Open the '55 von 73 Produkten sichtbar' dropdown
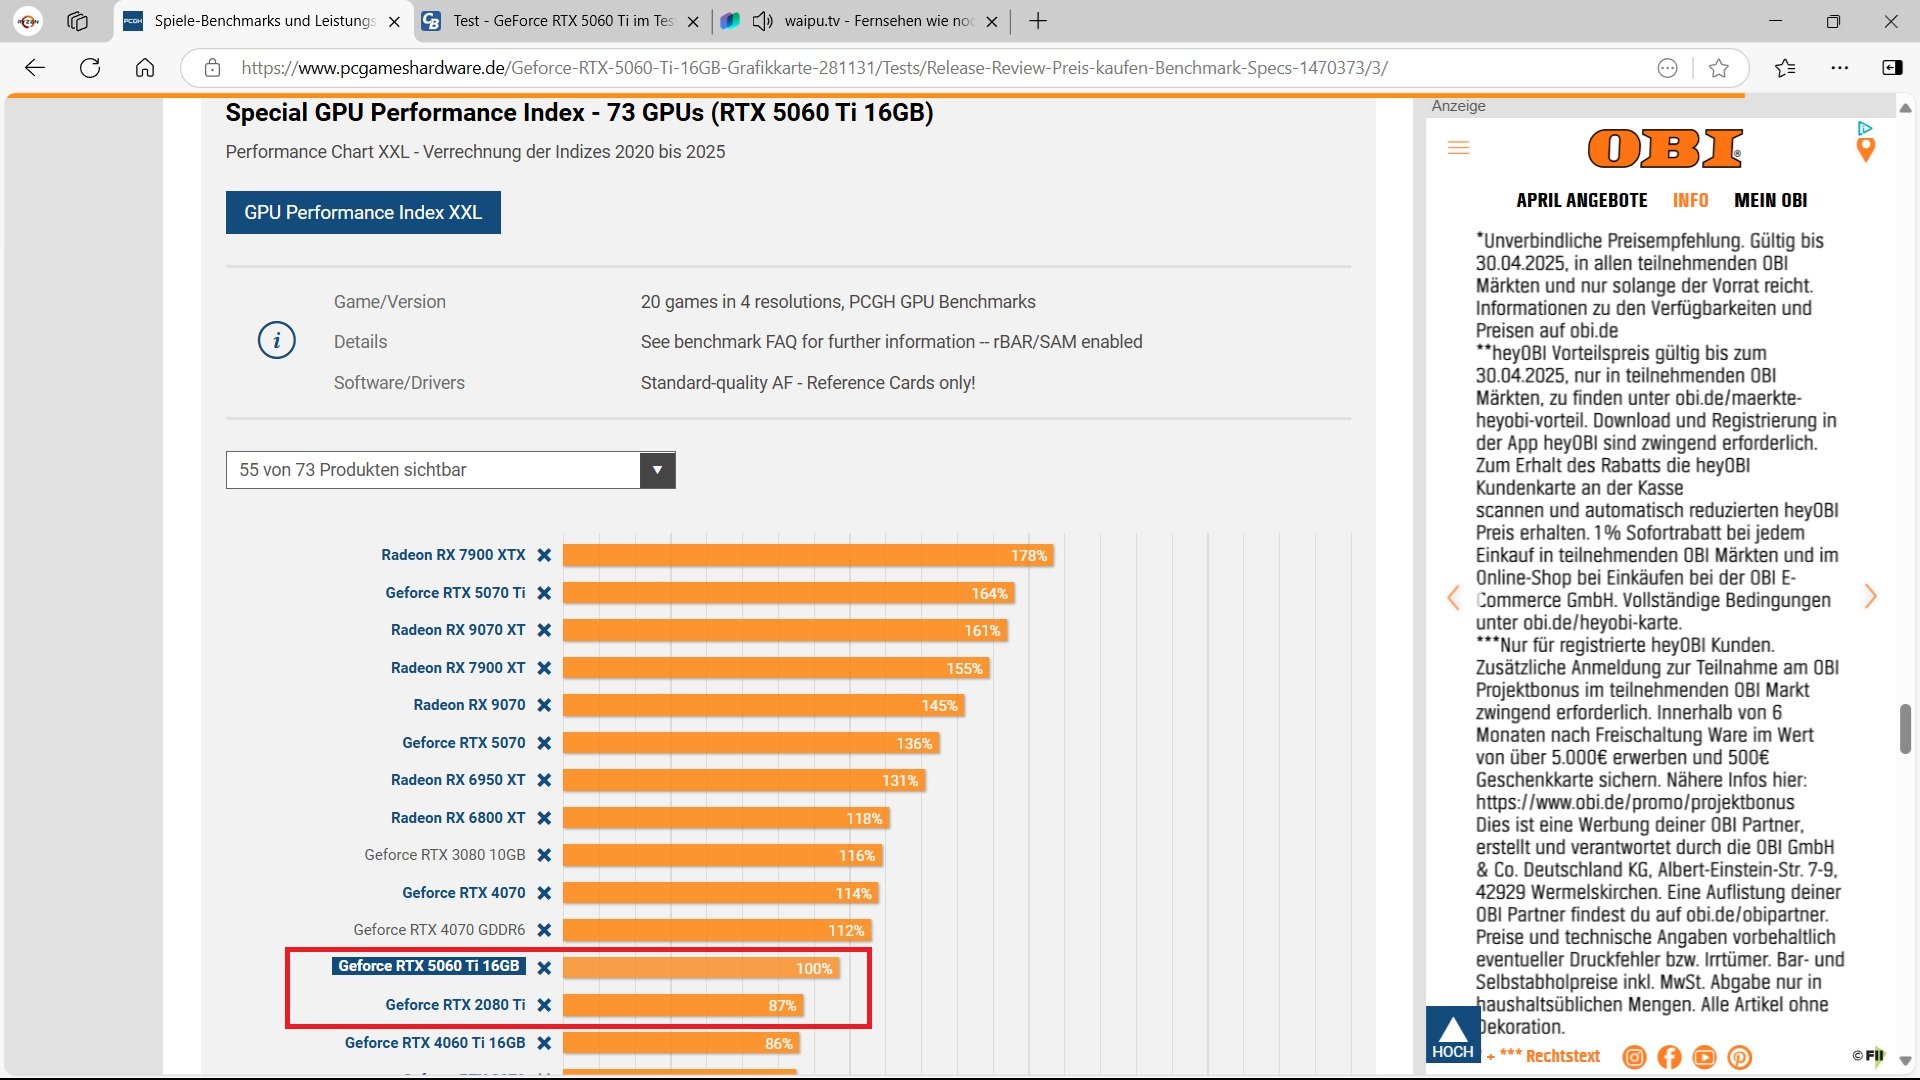The height and width of the screenshot is (1080, 1920). (657, 470)
